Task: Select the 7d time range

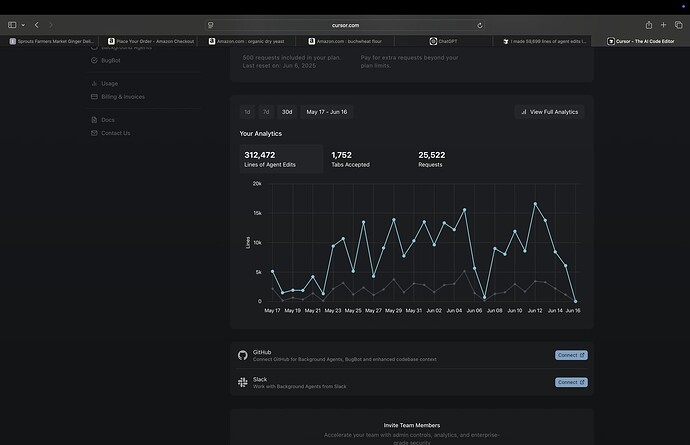Action: (x=266, y=112)
